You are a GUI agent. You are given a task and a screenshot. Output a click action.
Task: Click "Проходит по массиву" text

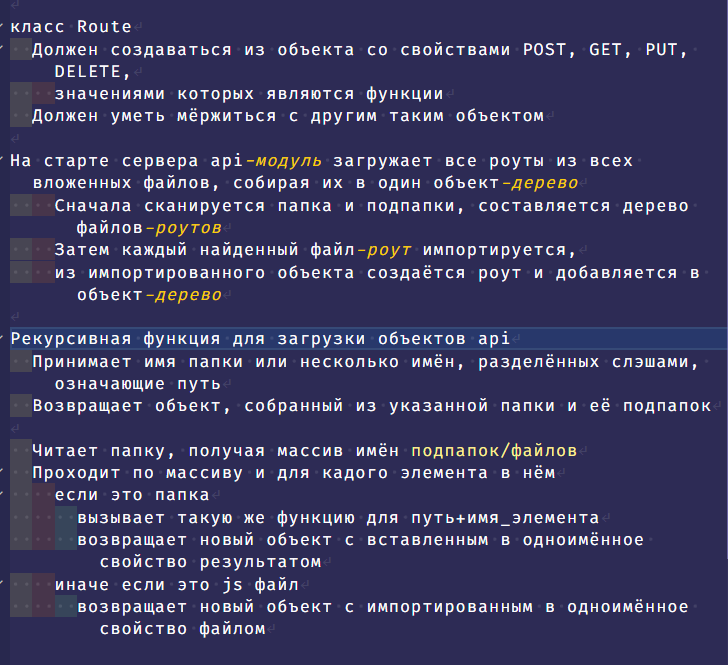coord(137,473)
